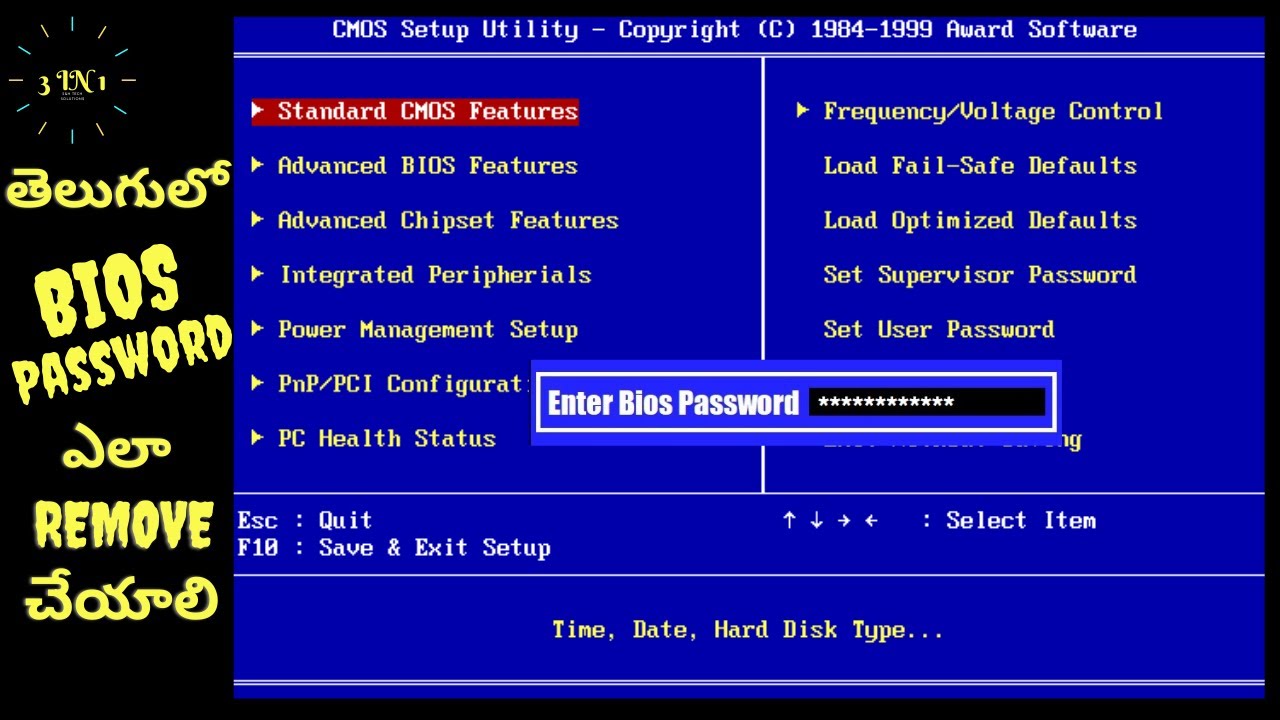Open Power Management Setup
Viewport: 1280px width, 720px height.
coord(428,329)
